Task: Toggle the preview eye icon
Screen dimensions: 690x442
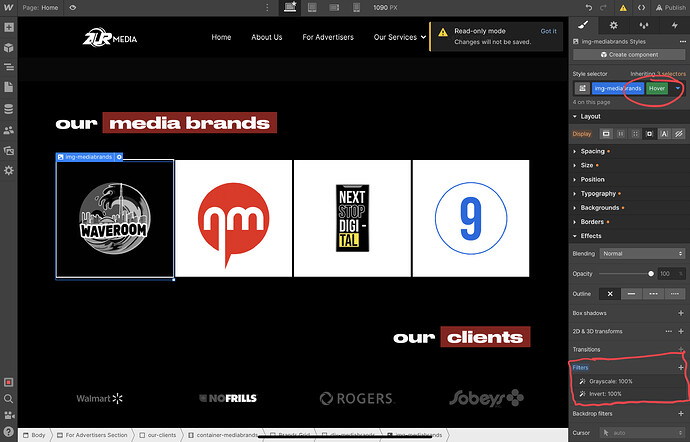Action: (x=73, y=7)
